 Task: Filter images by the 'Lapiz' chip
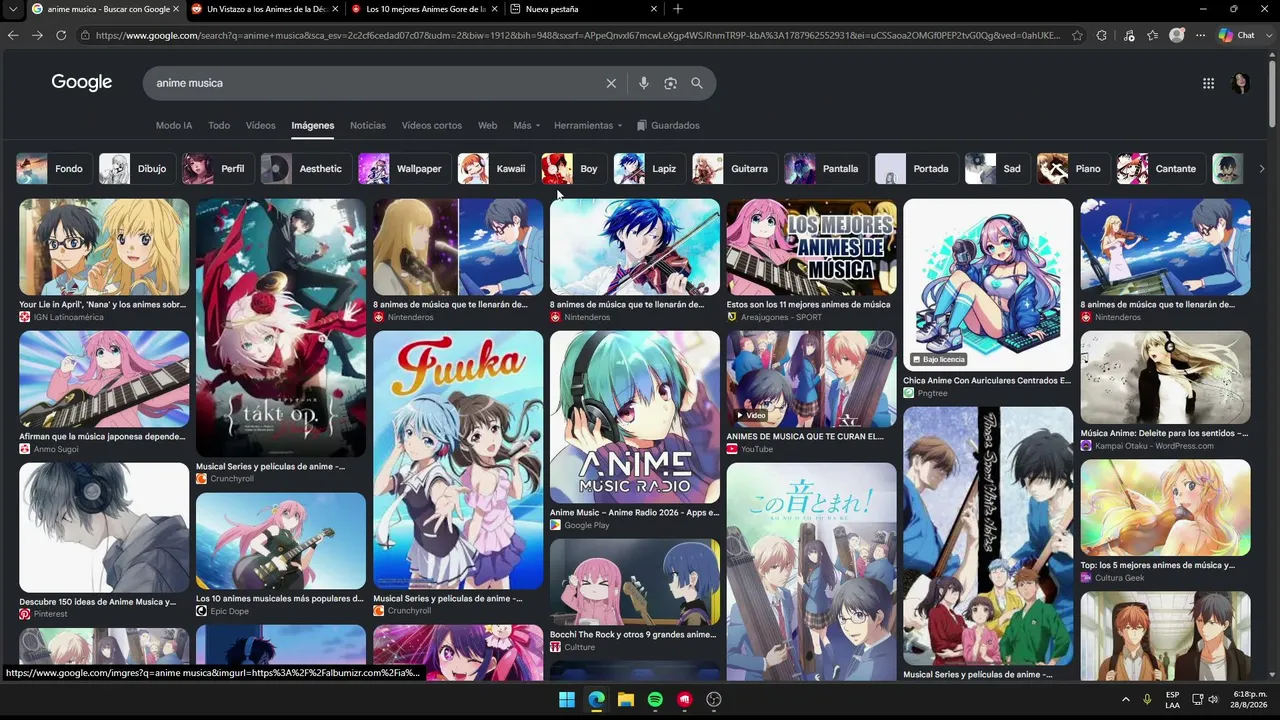650,169
